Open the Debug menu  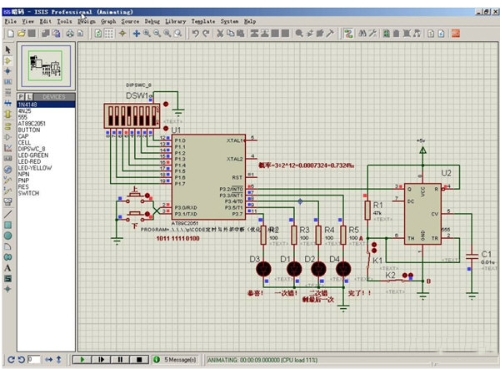point(152,21)
